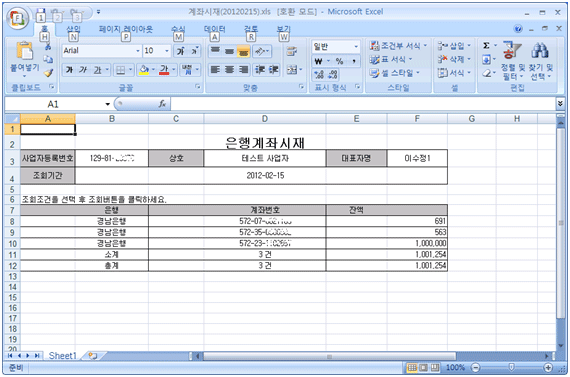Click the percent style icon

339,61
